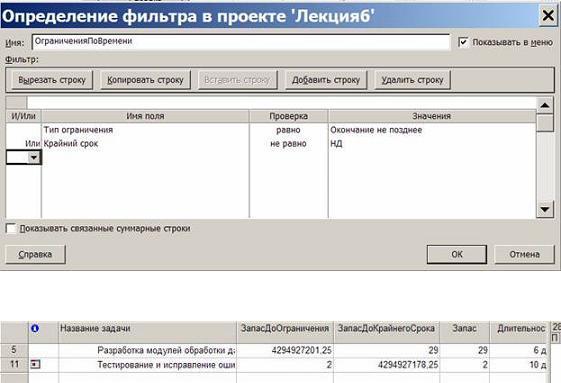The width and height of the screenshot is (561, 383).
Task: Click the 'Вырезать строку' button
Action: point(52,80)
